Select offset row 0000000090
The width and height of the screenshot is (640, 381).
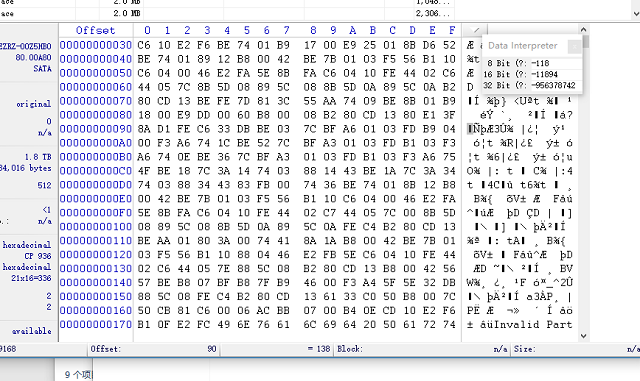click(x=96, y=129)
